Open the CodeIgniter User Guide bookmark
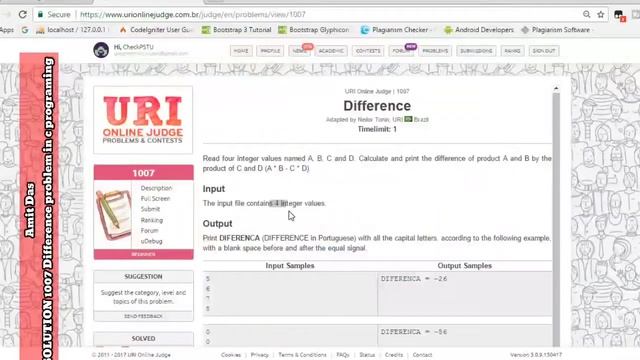This screenshot has height=360, width=640. pyautogui.click(x=156, y=30)
